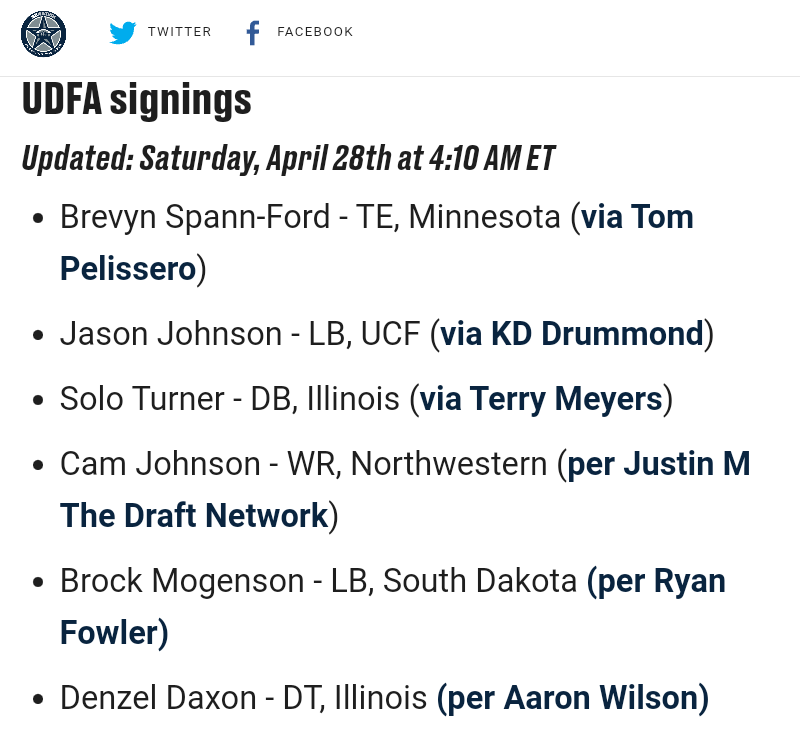The width and height of the screenshot is (800, 733).
Task: Click the Facebook f icon
Action: click(x=253, y=33)
